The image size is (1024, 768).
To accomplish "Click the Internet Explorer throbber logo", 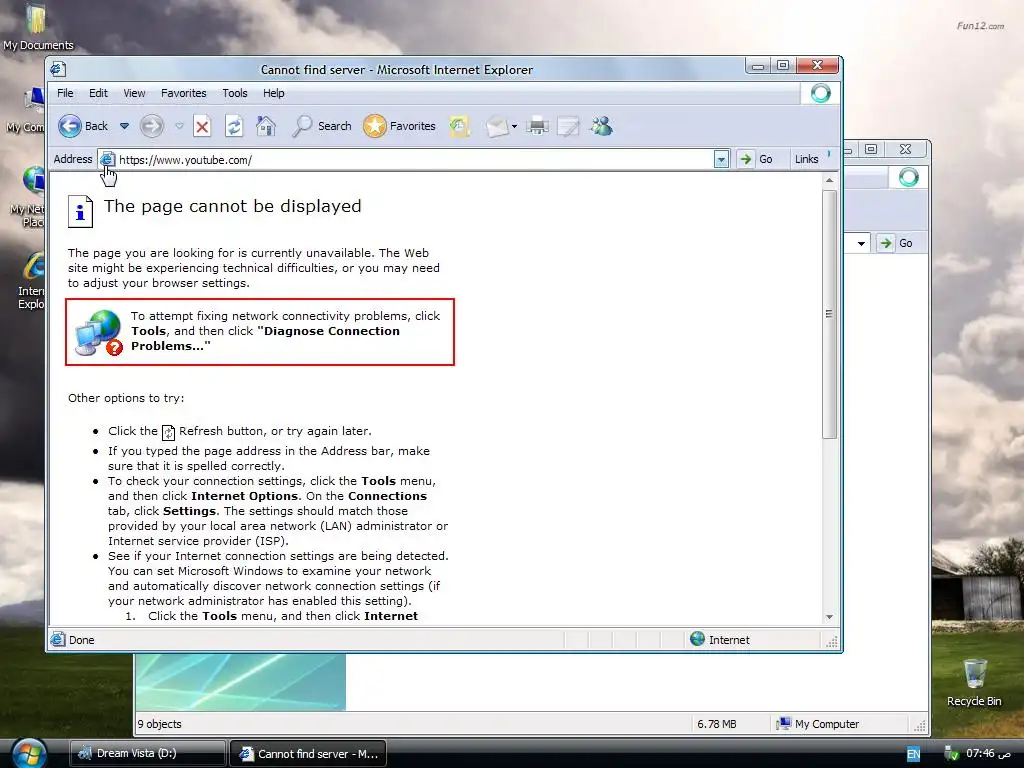I will [820, 93].
